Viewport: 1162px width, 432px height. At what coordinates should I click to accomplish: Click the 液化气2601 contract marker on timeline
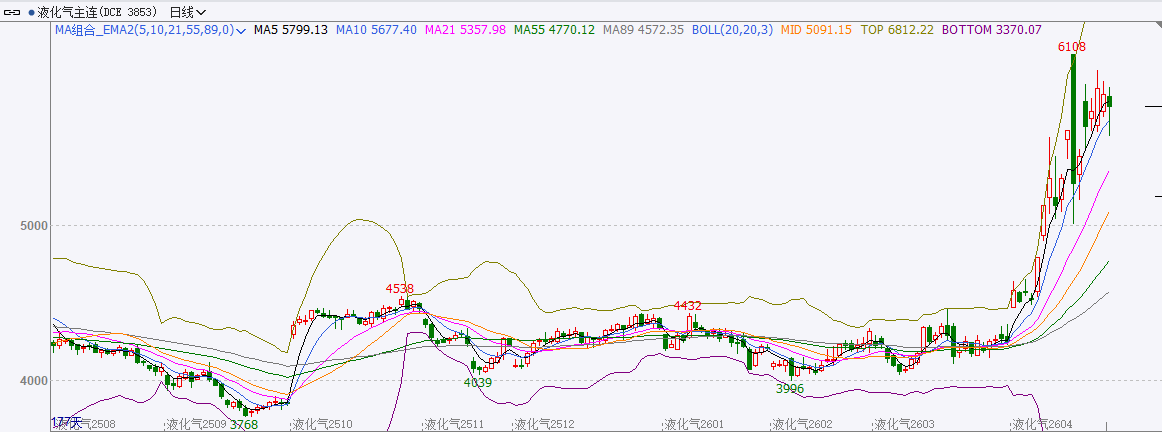coord(694,424)
